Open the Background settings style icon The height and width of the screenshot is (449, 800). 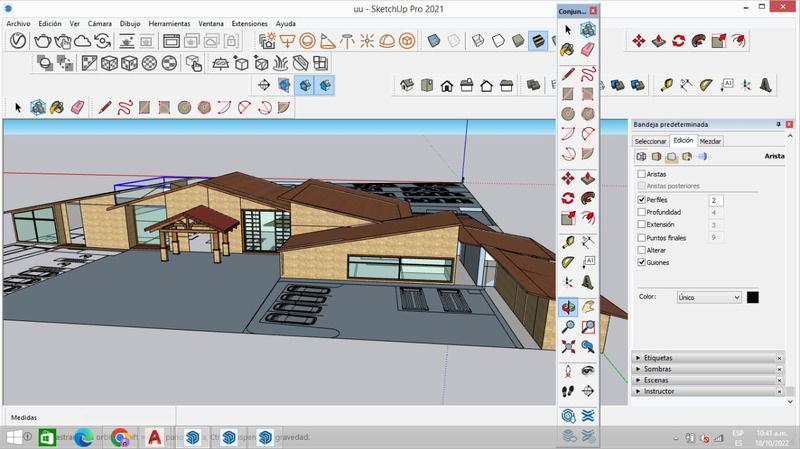(671, 157)
